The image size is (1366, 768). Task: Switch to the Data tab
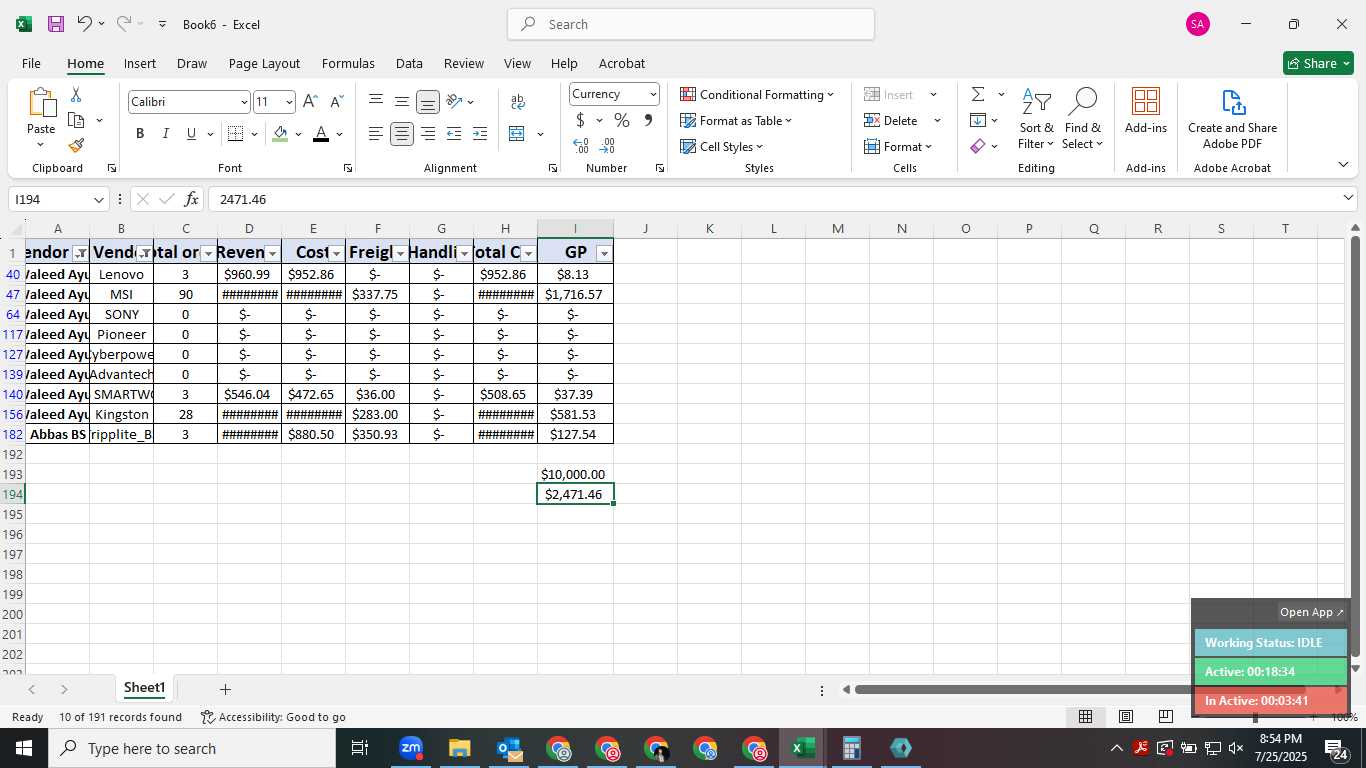tap(409, 63)
